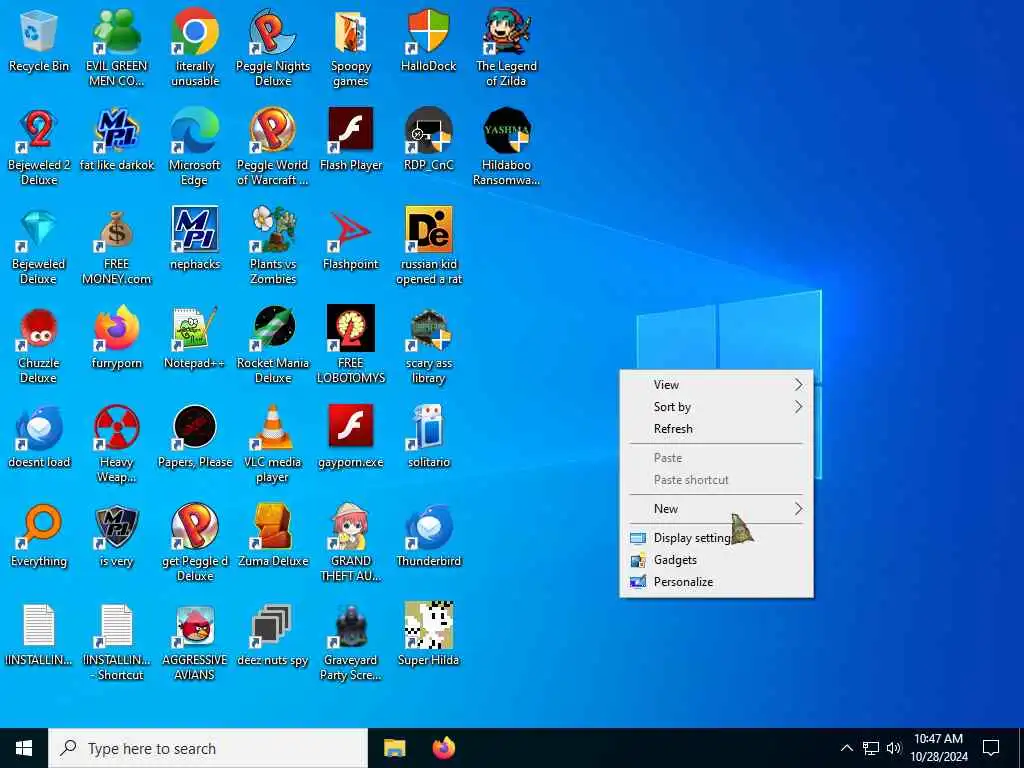Screen dimensions: 1024x768
Task: Select the Super Hilda pixel icon
Action: pos(428,635)
